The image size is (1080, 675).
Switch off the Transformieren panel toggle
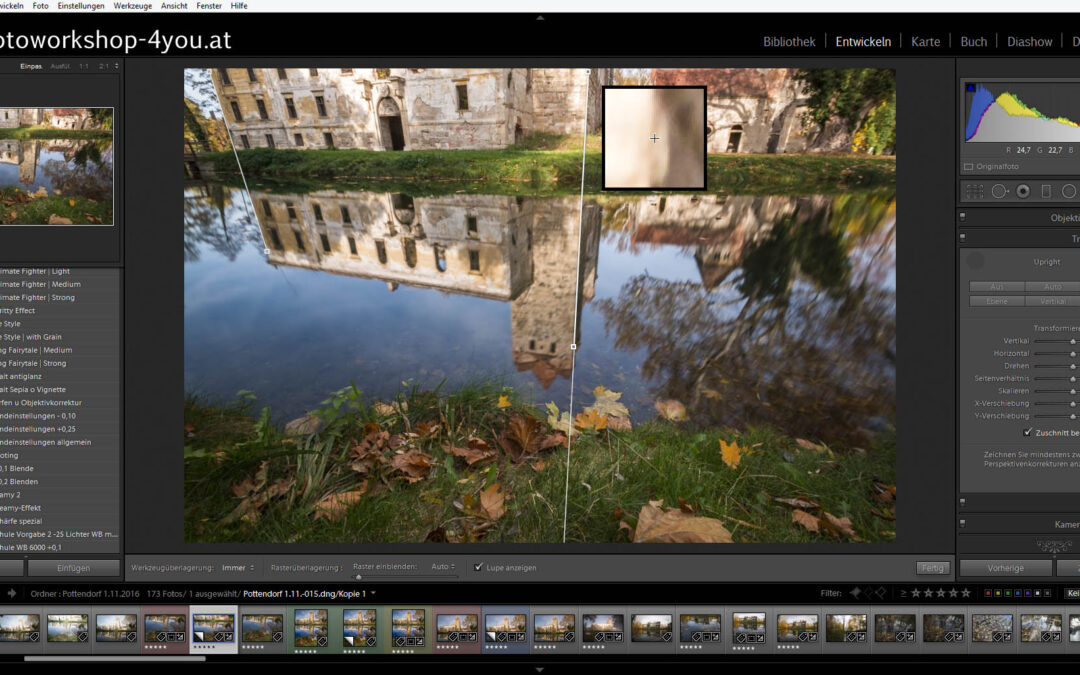(x=962, y=238)
